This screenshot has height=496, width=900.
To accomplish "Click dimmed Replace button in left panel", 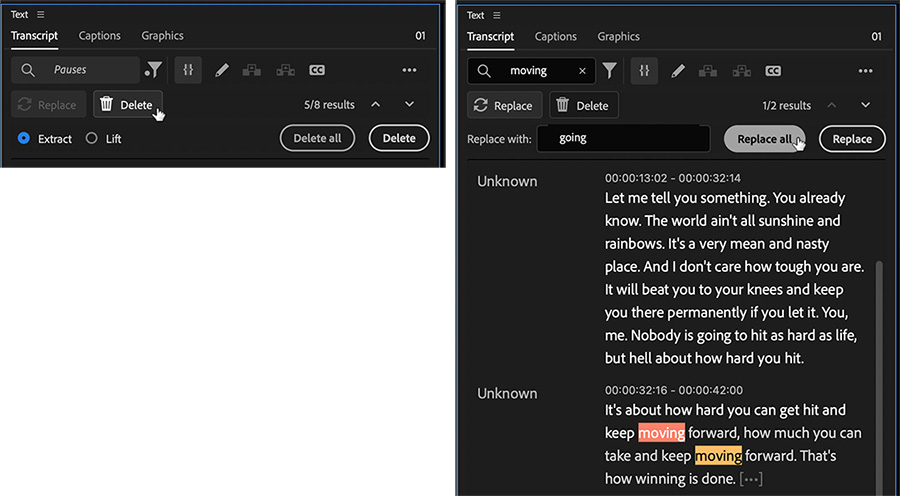I will 48,104.
